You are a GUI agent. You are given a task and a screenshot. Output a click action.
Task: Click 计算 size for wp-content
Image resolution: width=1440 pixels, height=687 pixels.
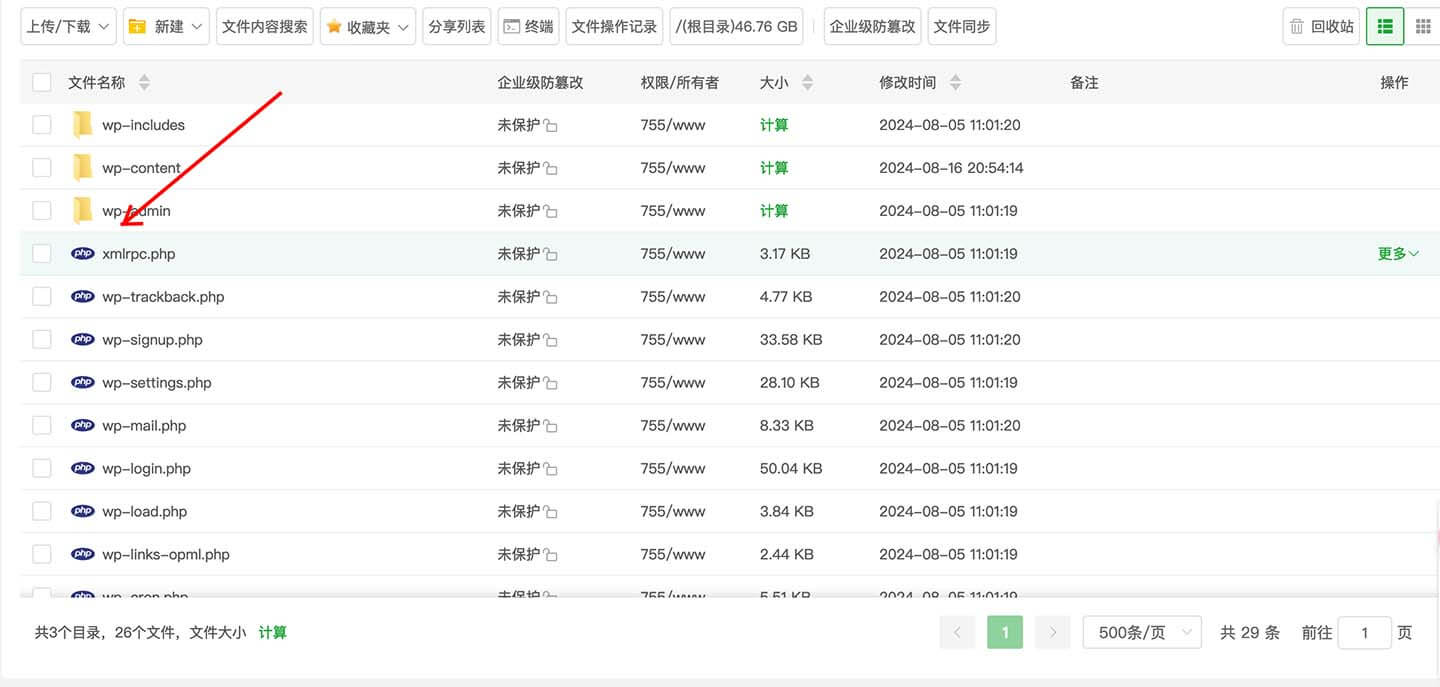click(774, 168)
